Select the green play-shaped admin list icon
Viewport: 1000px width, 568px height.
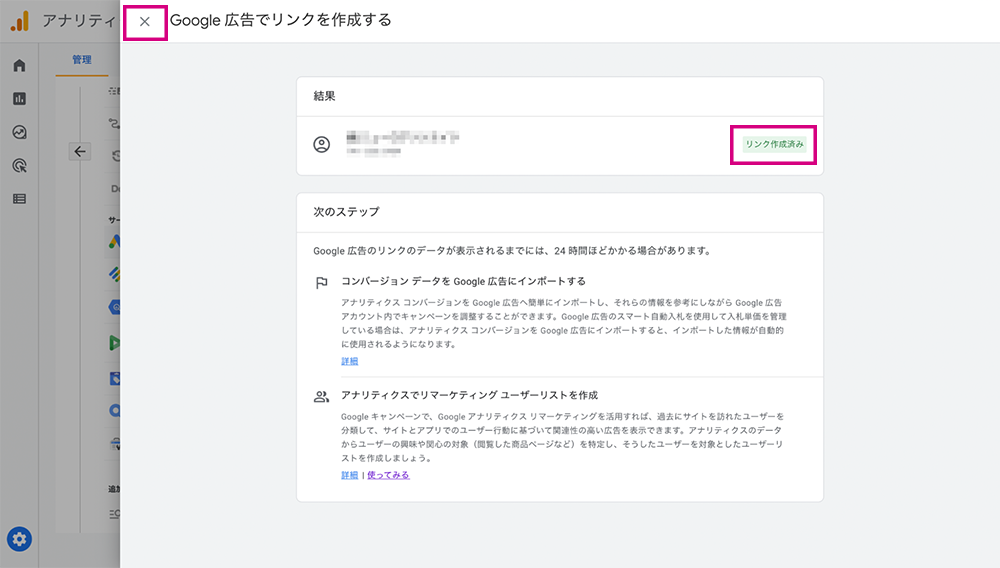[x=114, y=343]
